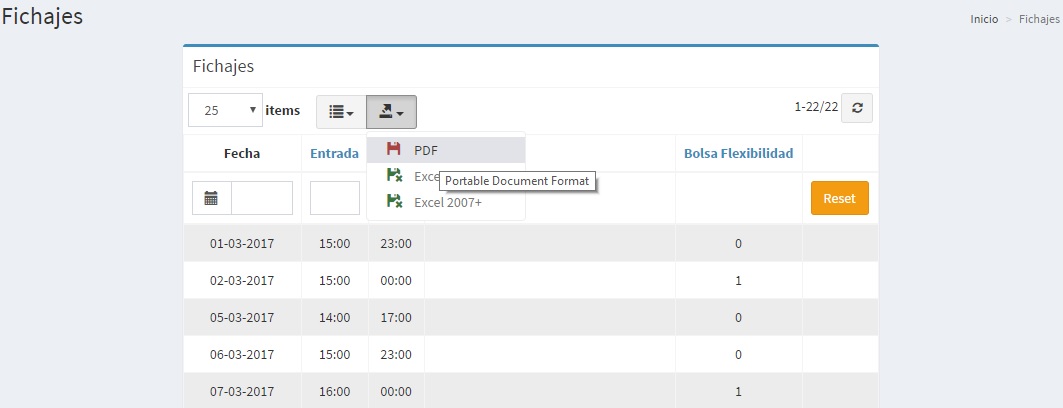Collapse the export dropdown button

pyautogui.click(x=391, y=112)
